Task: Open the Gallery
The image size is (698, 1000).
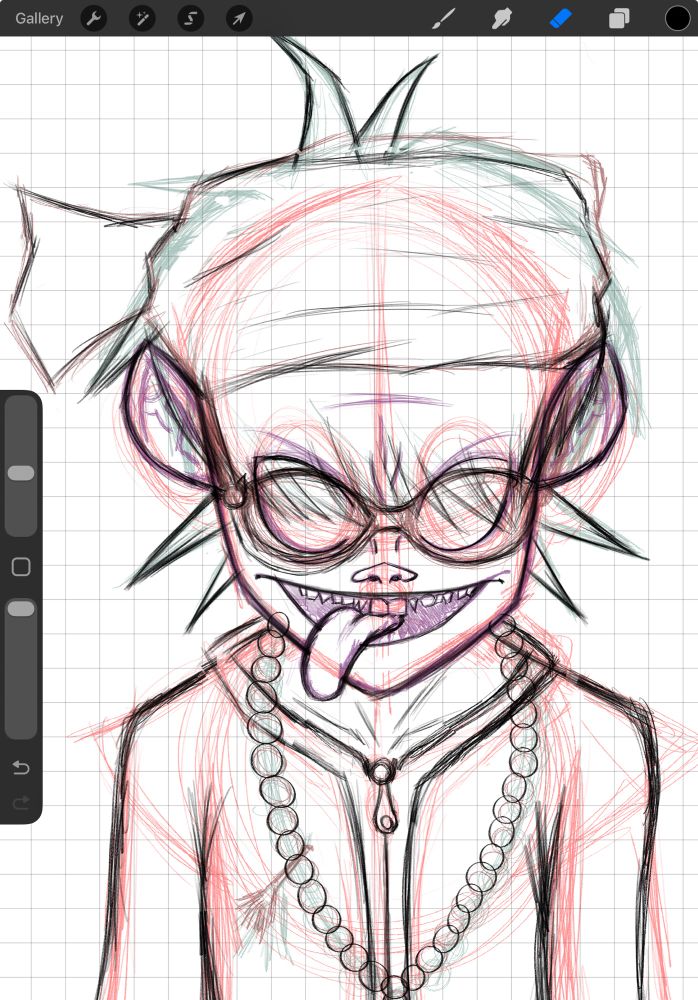Action: point(39,18)
